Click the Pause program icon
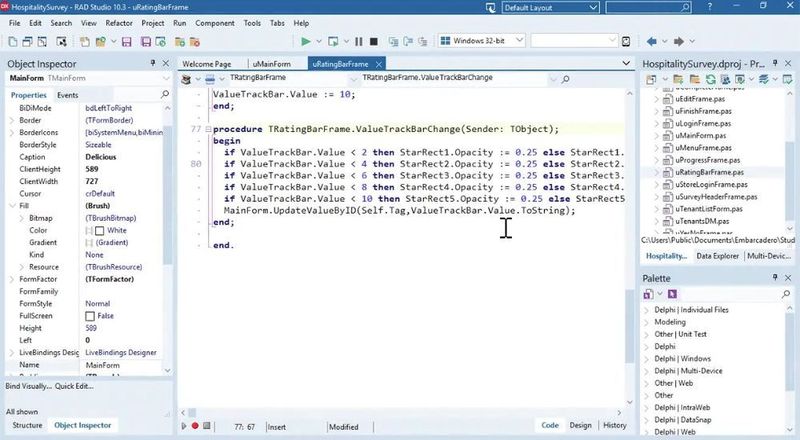This screenshot has height=440, width=800. [359, 41]
